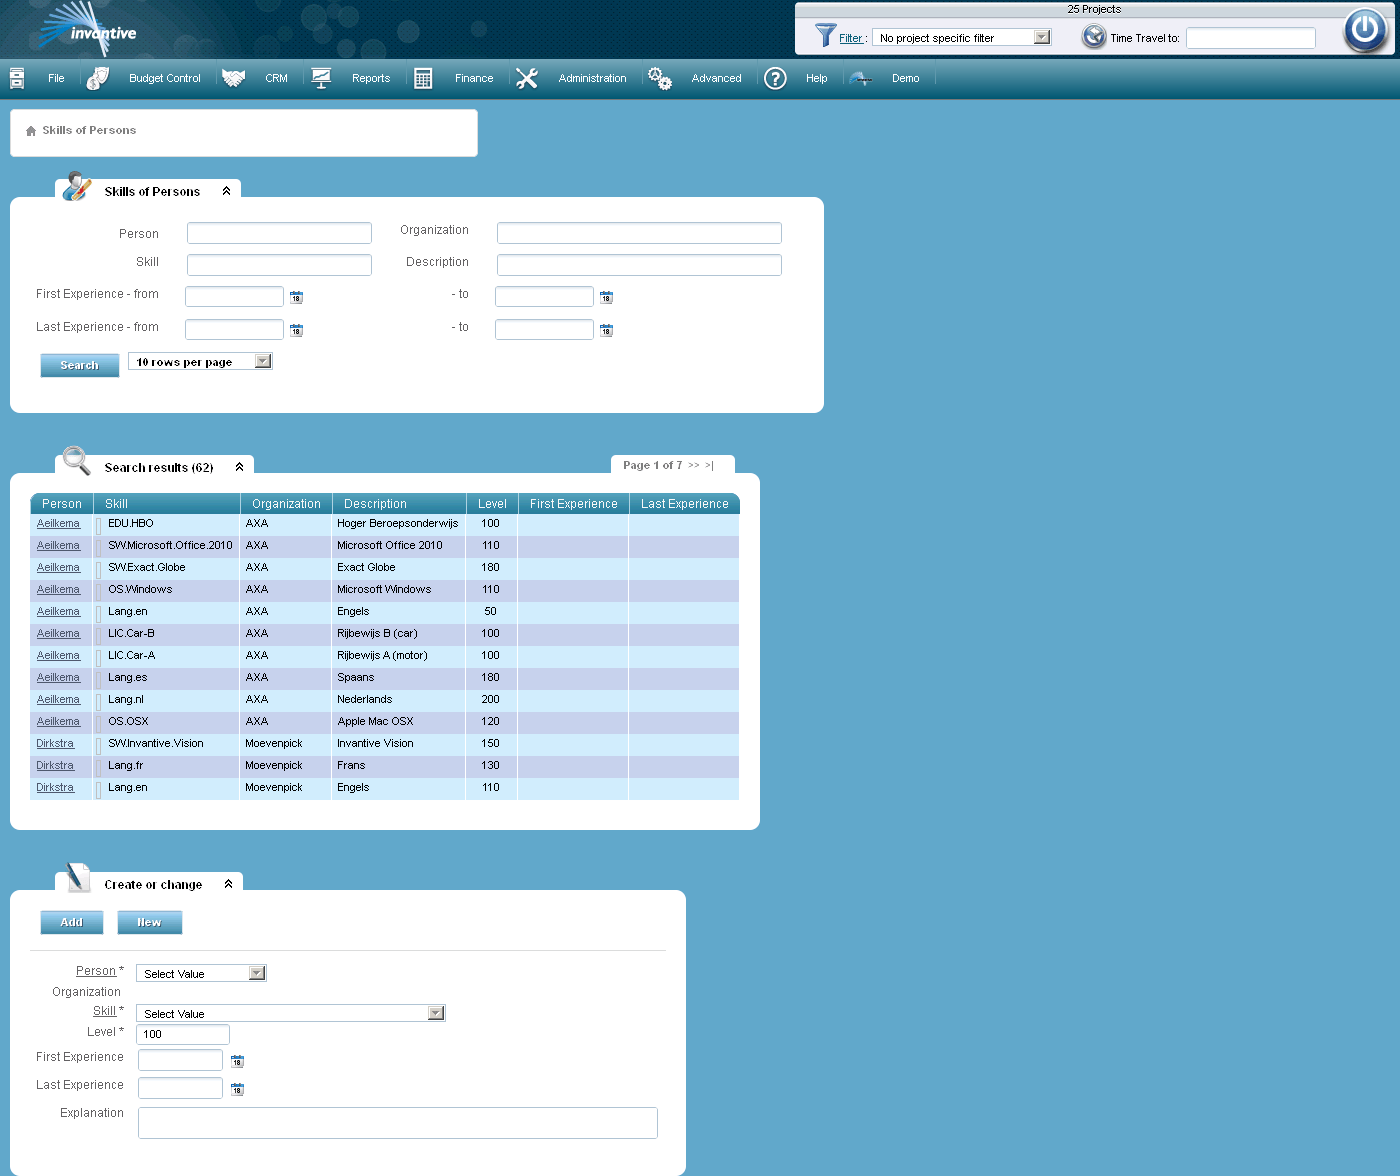Click the magnifier icon on Search results panel

pos(75,461)
